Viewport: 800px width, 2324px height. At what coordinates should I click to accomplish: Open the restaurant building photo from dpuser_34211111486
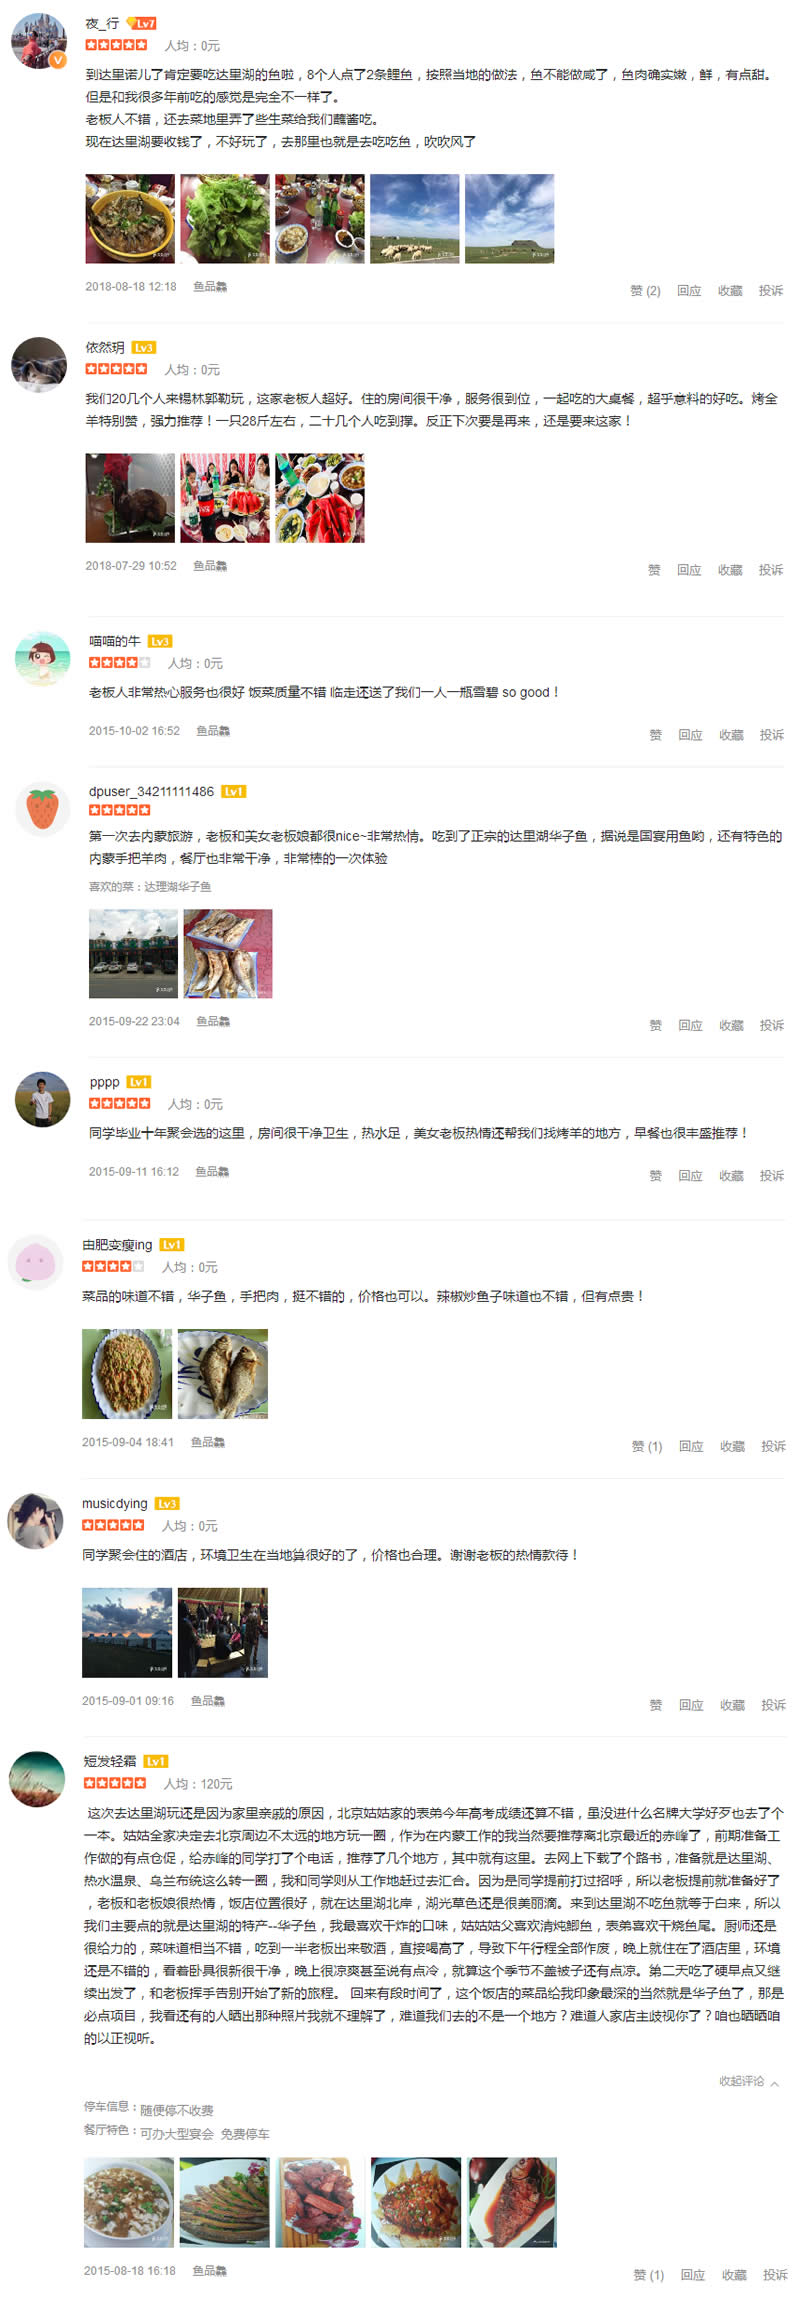tap(133, 954)
